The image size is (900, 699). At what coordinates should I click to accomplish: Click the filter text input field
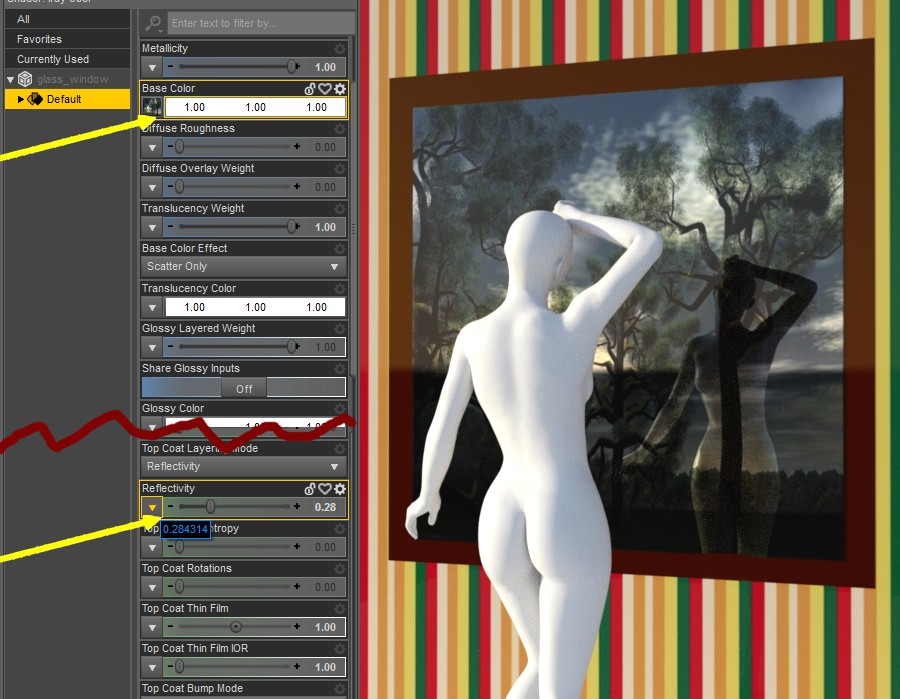point(261,23)
